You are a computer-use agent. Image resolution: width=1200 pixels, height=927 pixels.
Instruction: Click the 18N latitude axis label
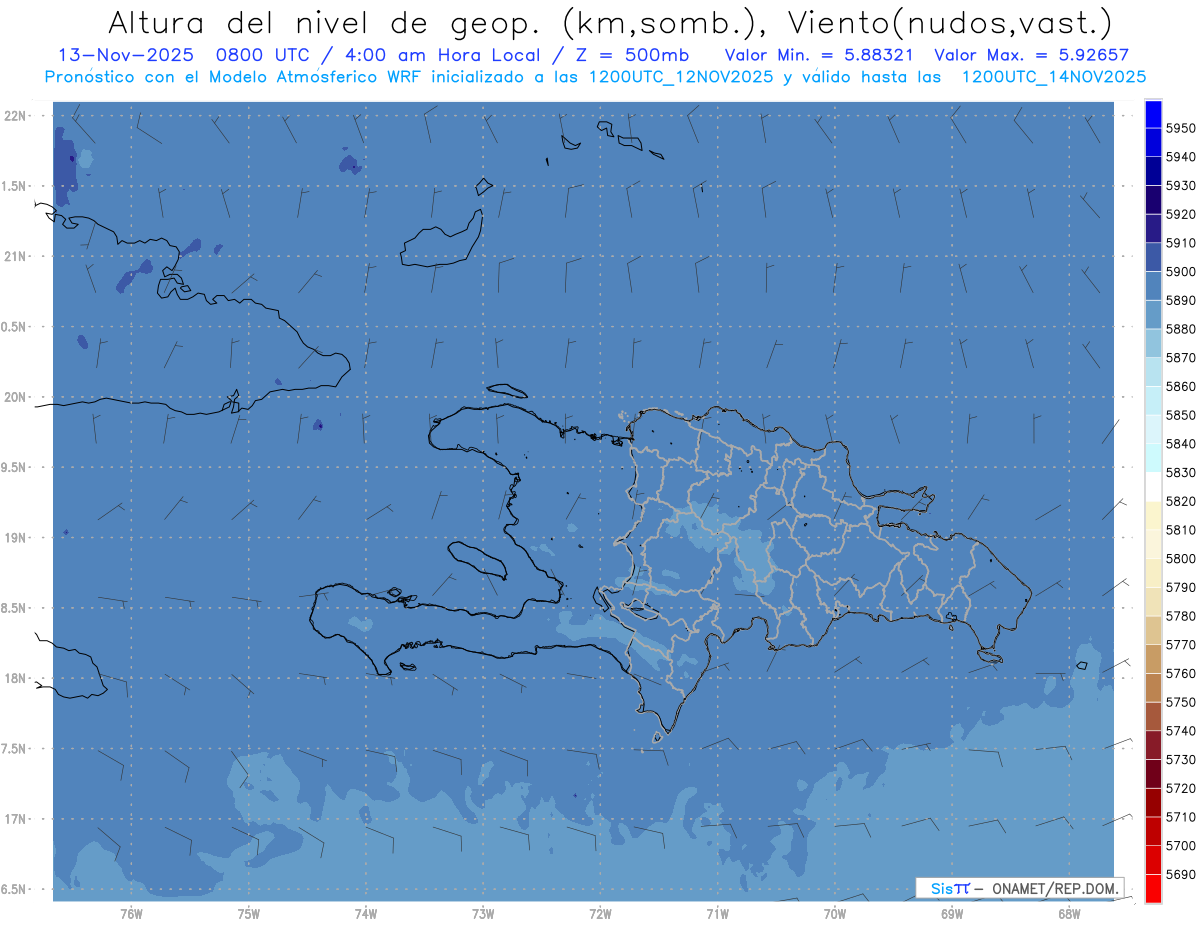15,679
